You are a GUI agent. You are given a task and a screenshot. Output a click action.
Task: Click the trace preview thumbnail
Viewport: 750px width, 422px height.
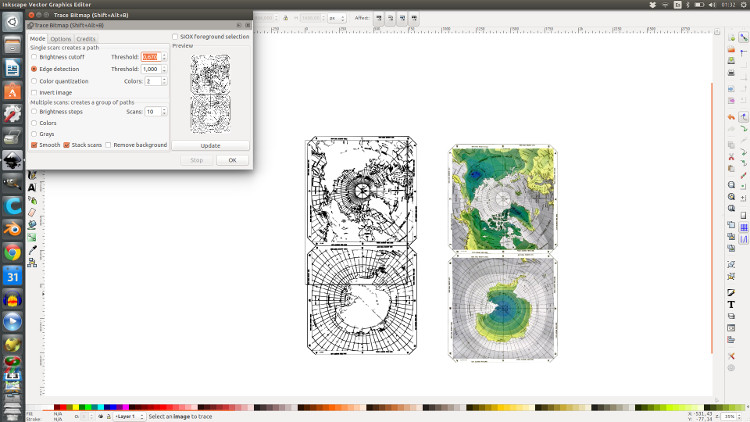[210, 94]
